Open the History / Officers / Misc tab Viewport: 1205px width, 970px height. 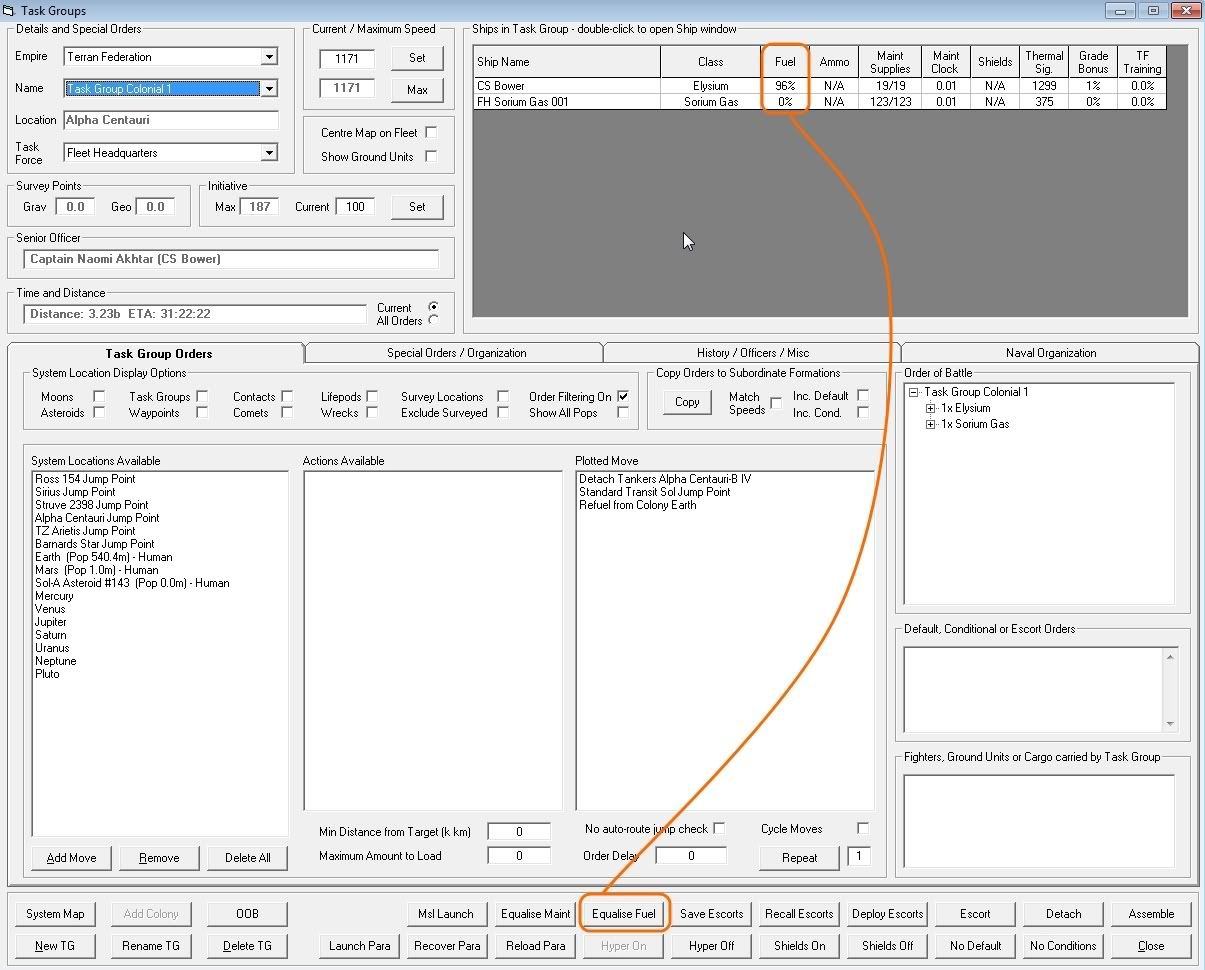753,353
